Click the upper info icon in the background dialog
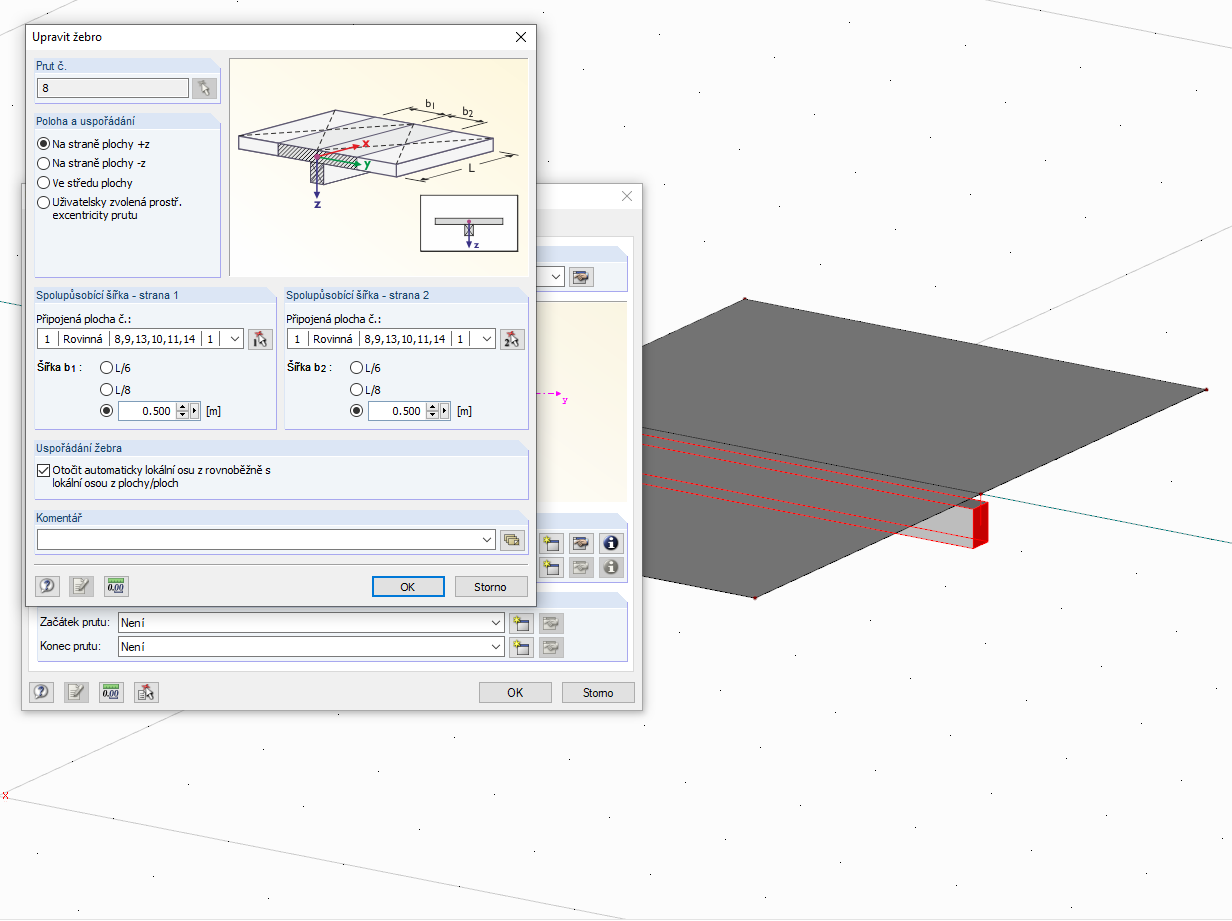The width and height of the screenshot is (1232, 921). (x=610, y=544)
